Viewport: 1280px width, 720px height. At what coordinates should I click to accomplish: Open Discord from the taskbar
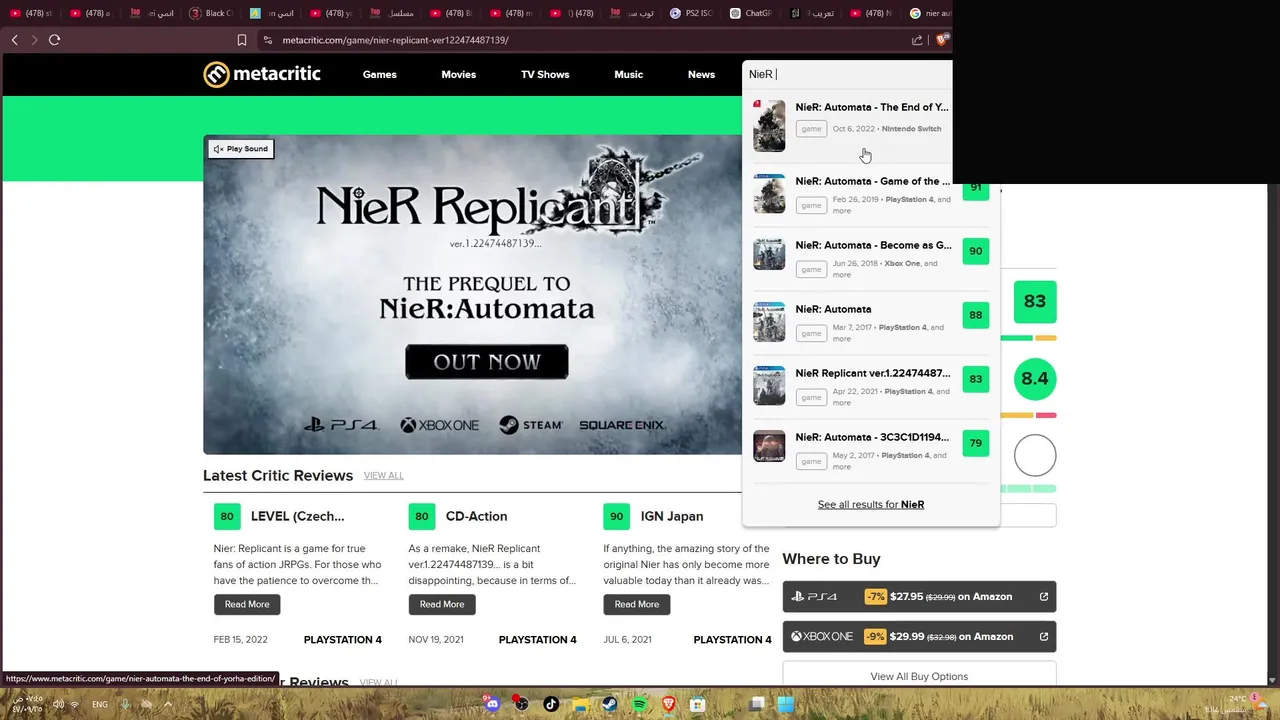[x=491, y=704]
